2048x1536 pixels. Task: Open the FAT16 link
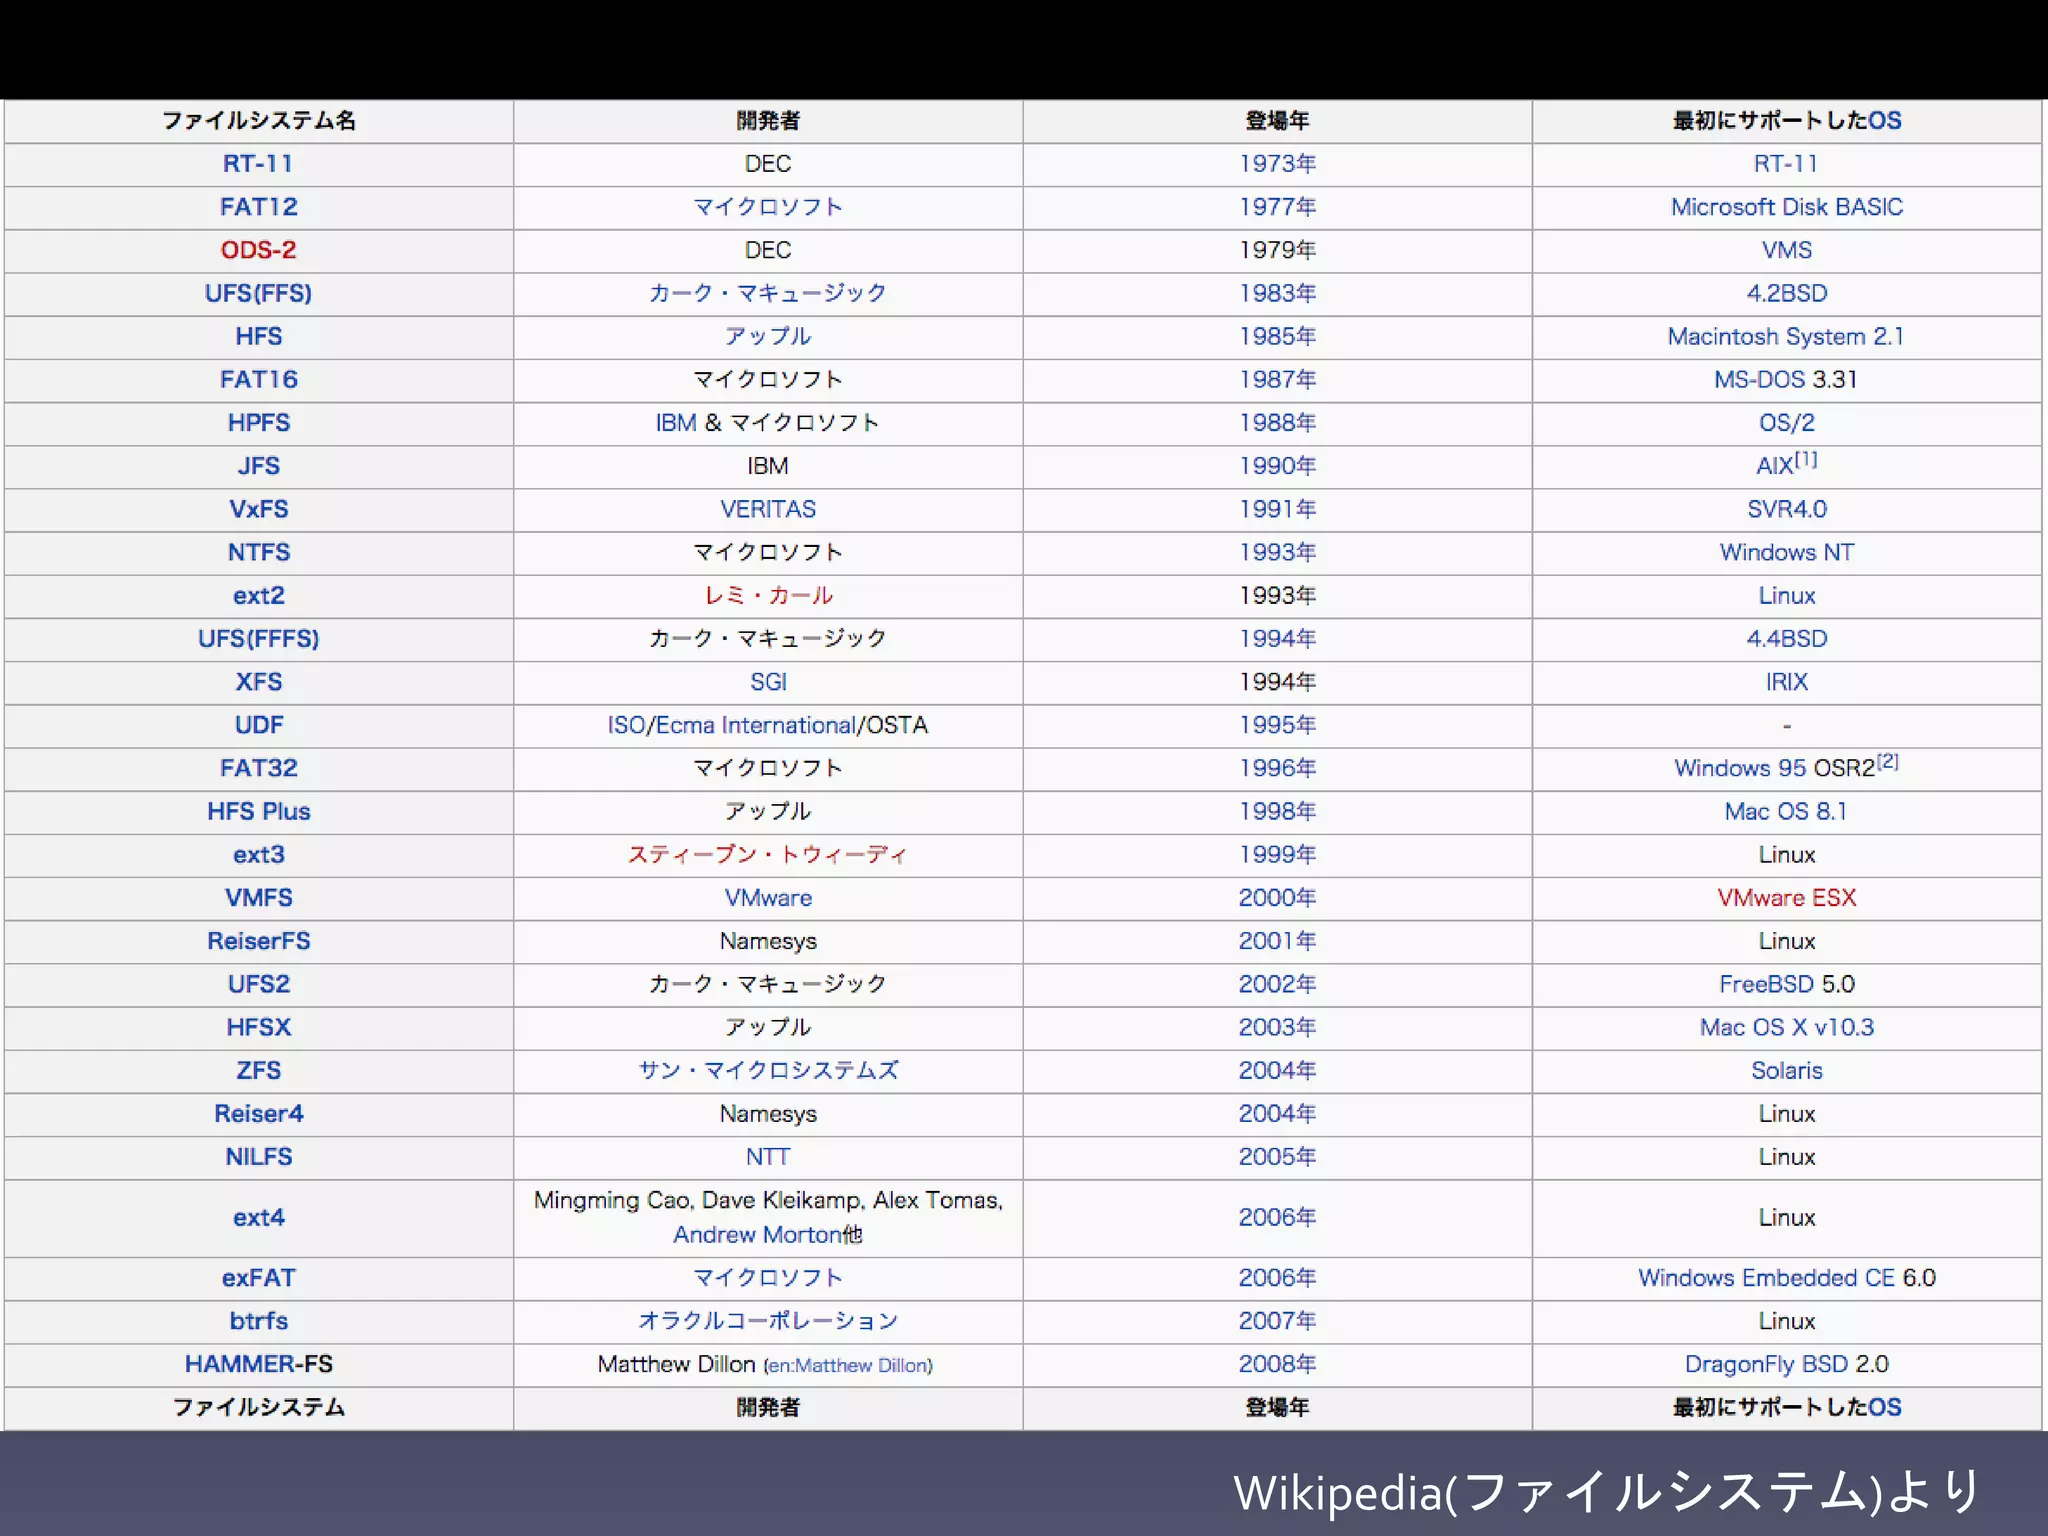coord(258,379)
